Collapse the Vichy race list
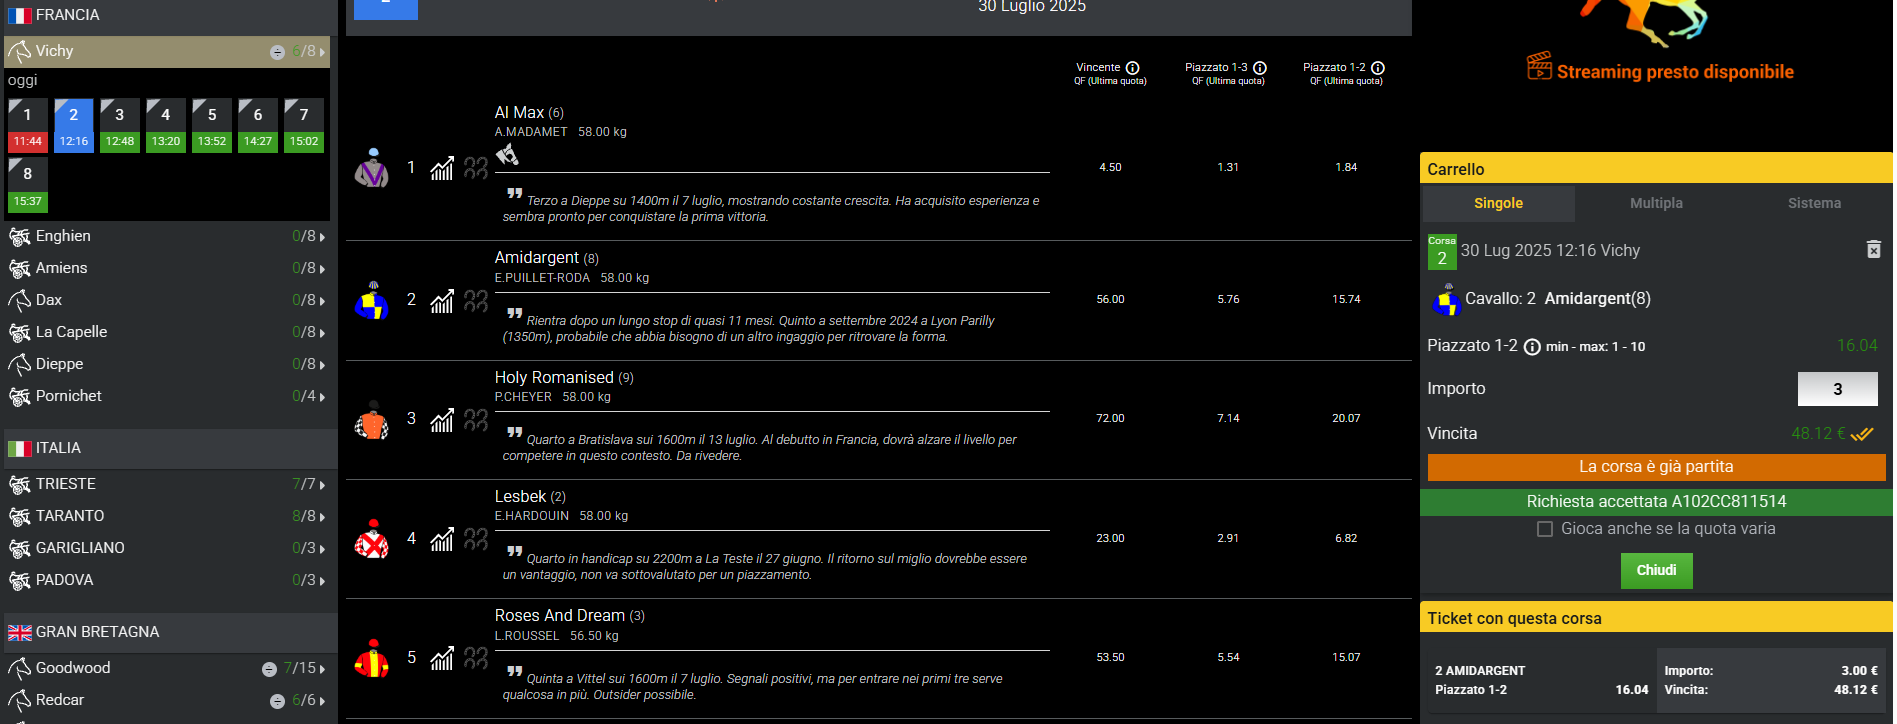 coord(278,52)
